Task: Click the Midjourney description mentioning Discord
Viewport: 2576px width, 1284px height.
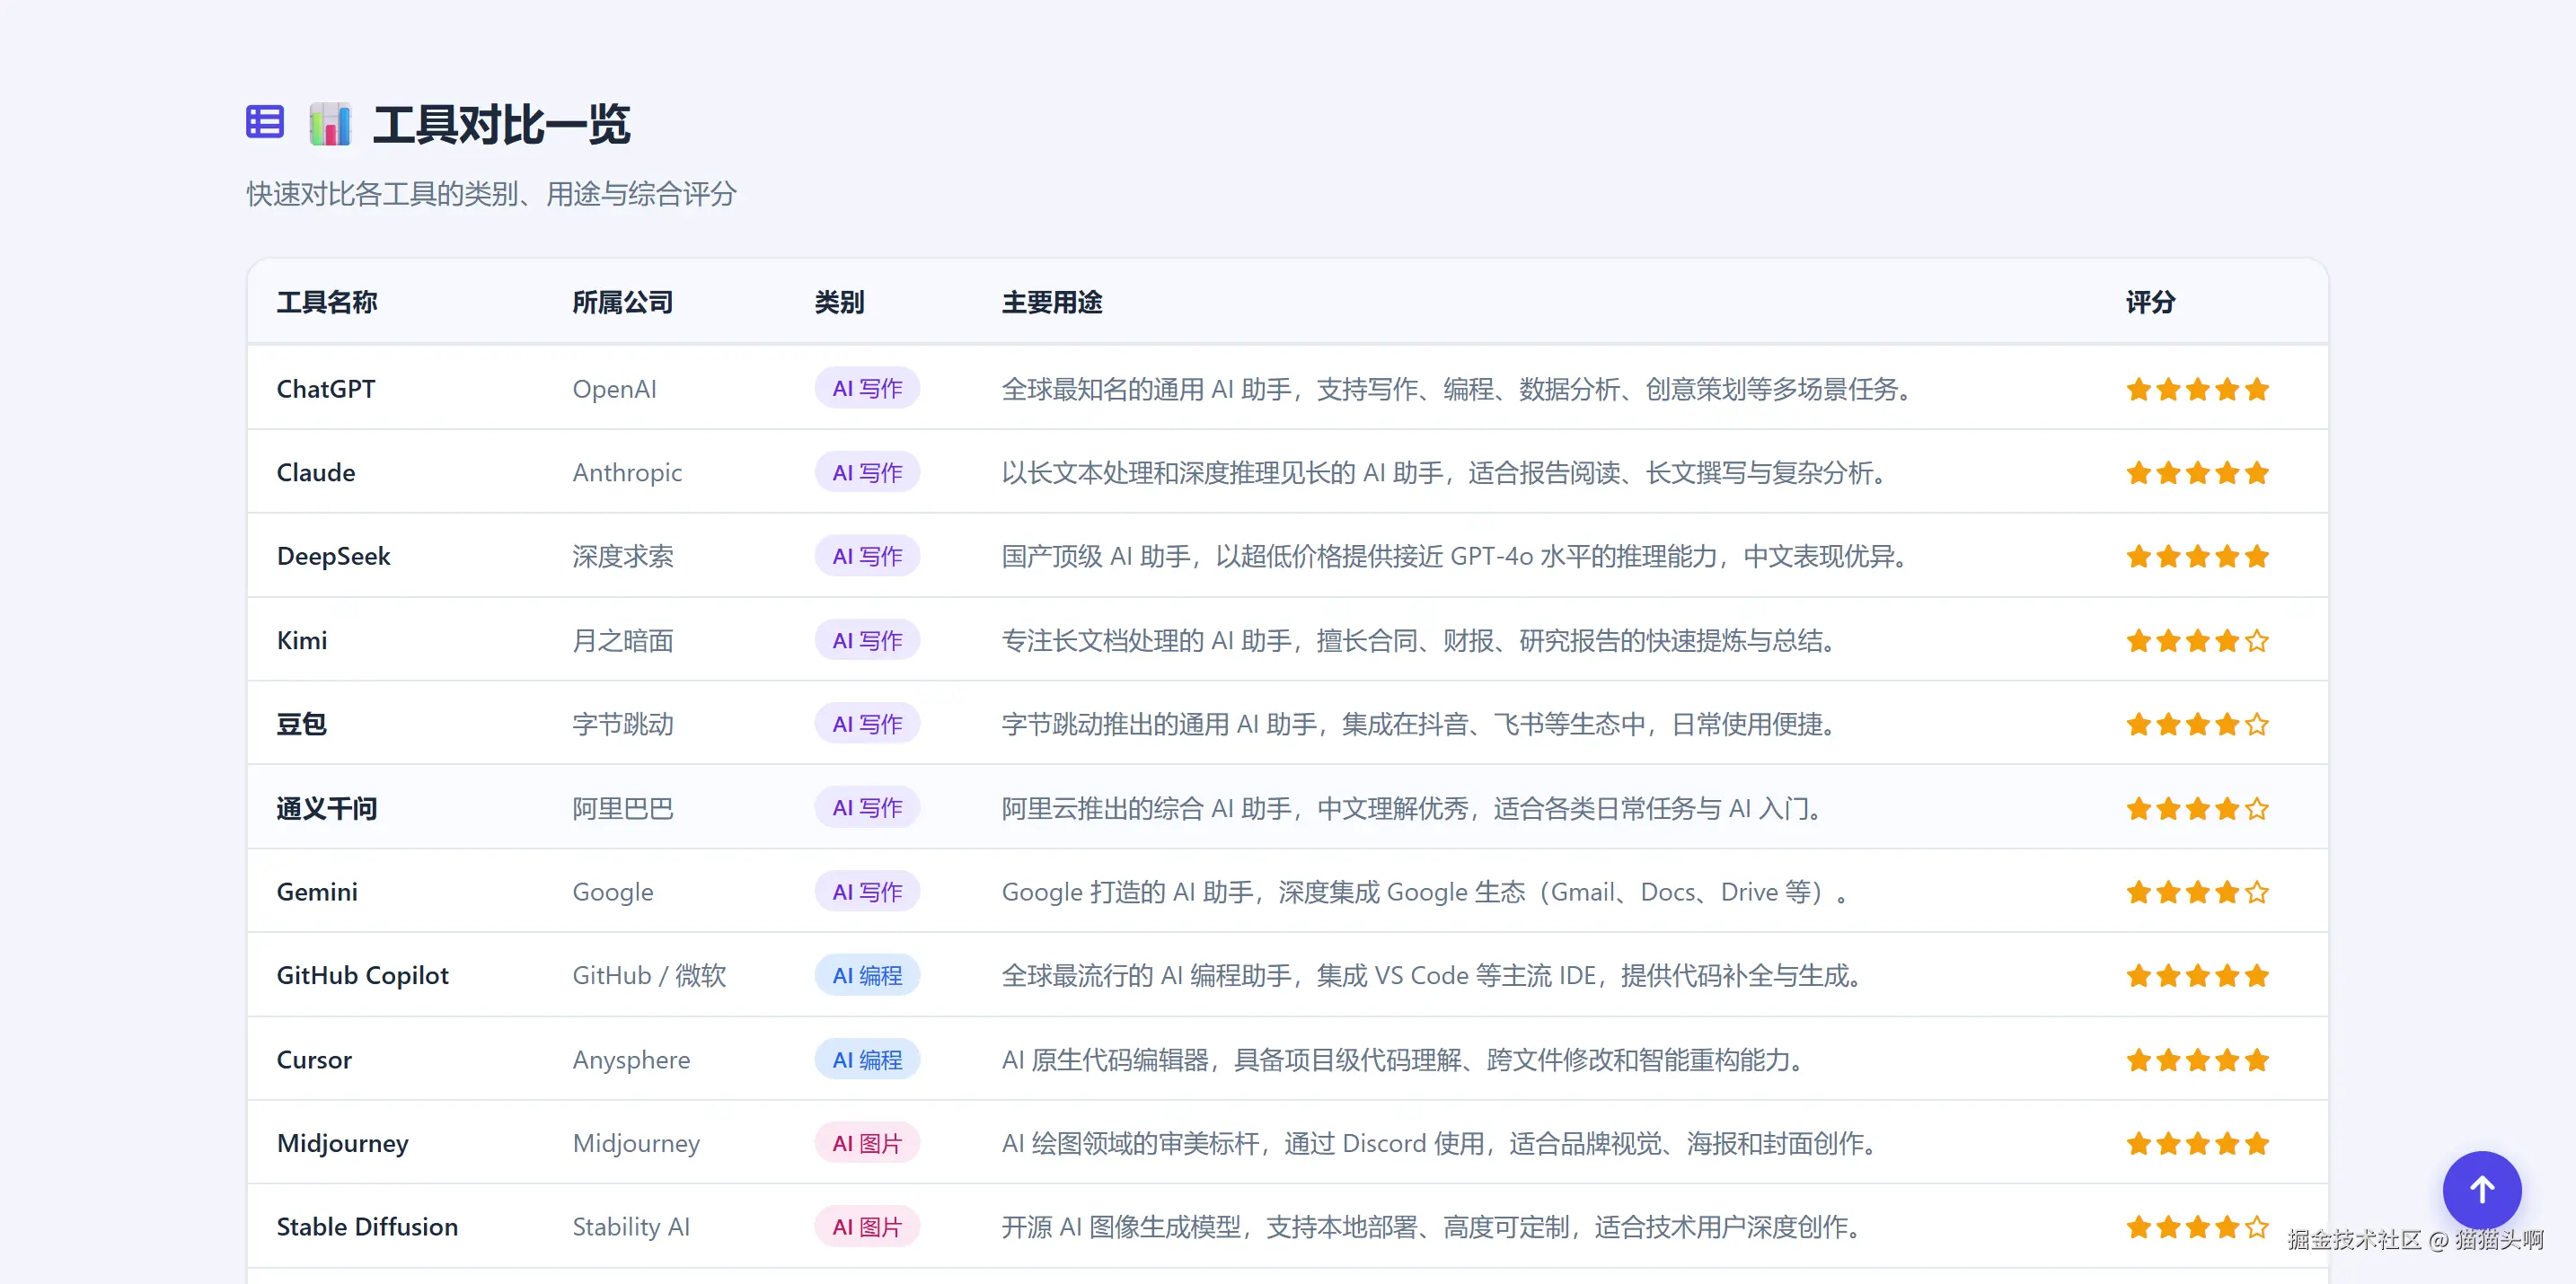Action: (1441, 1143)
